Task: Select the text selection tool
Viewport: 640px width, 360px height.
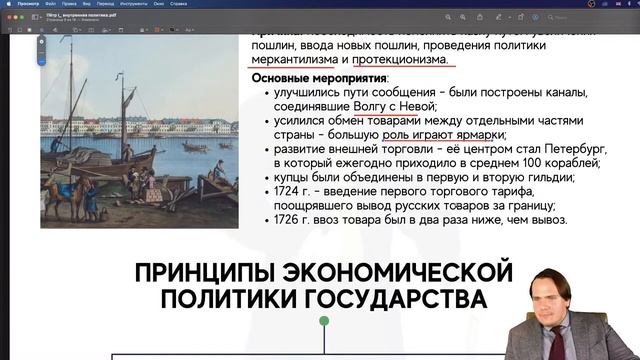Action: pos(9,30)
